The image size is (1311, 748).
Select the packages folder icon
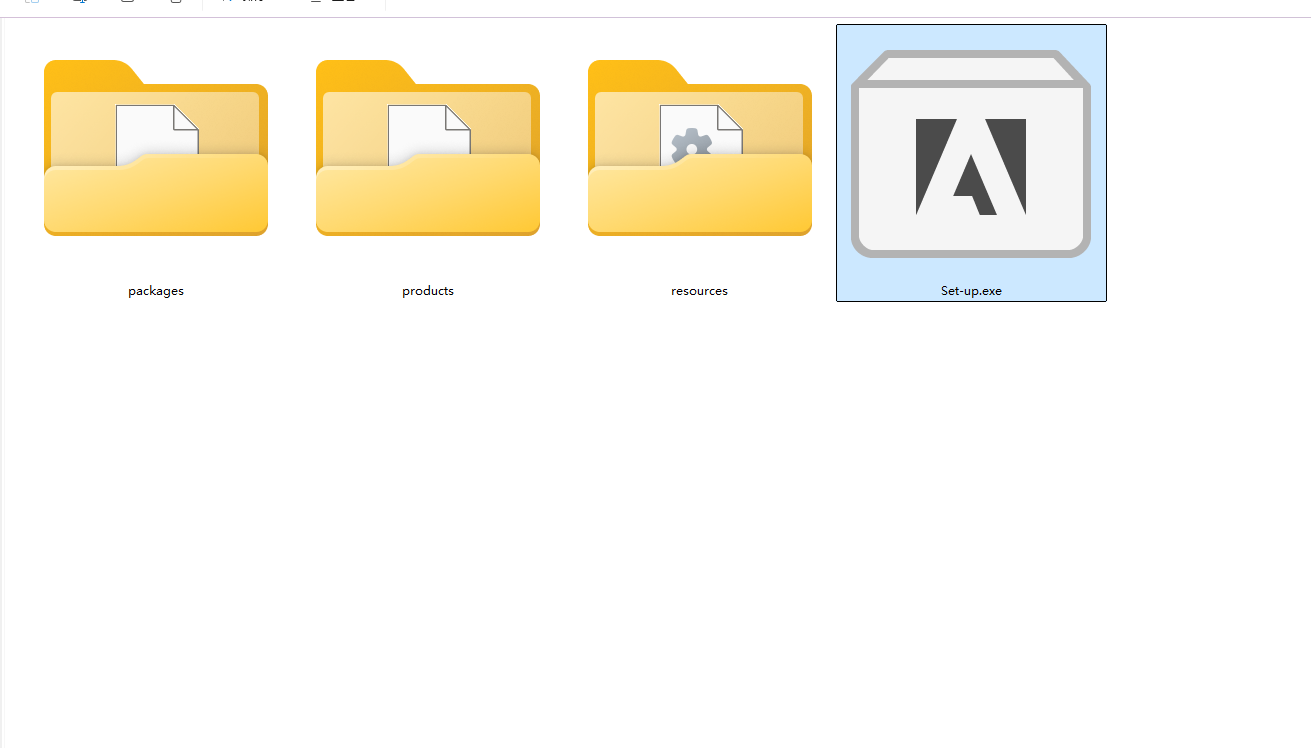(x=156, y=148)
